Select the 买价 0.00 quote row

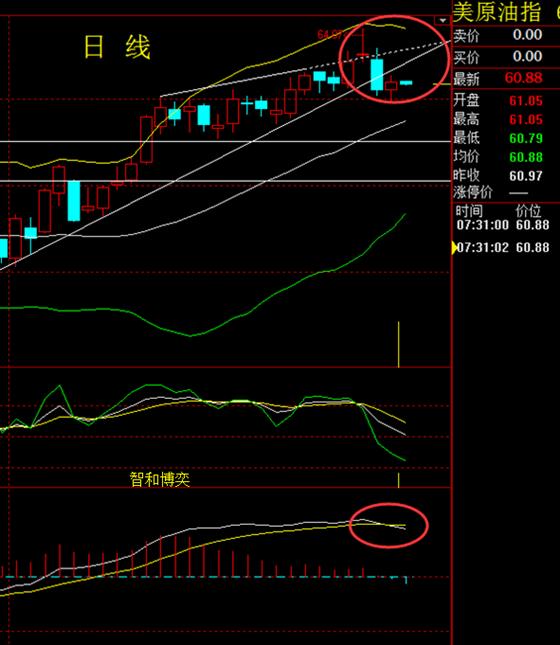click(506, 57)
